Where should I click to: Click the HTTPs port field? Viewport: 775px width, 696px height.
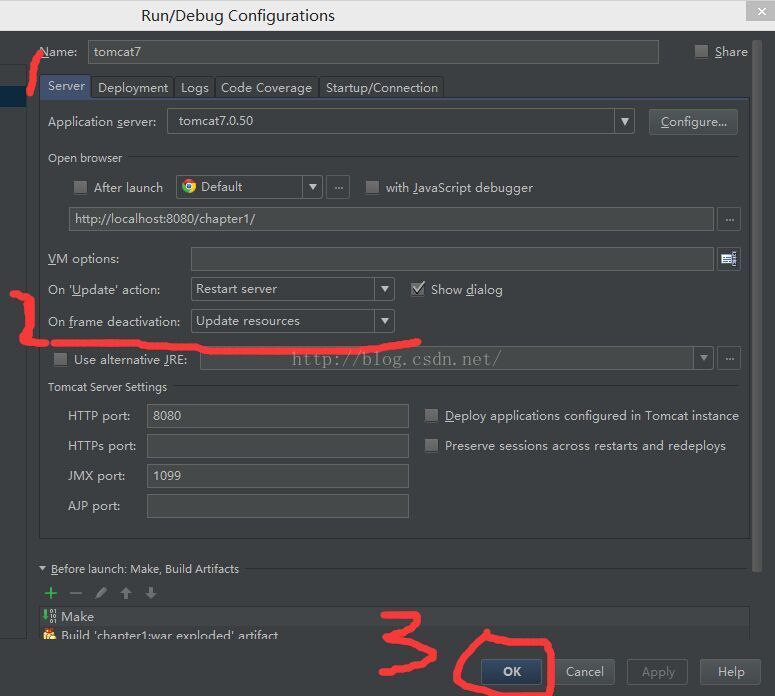(278, 446)
